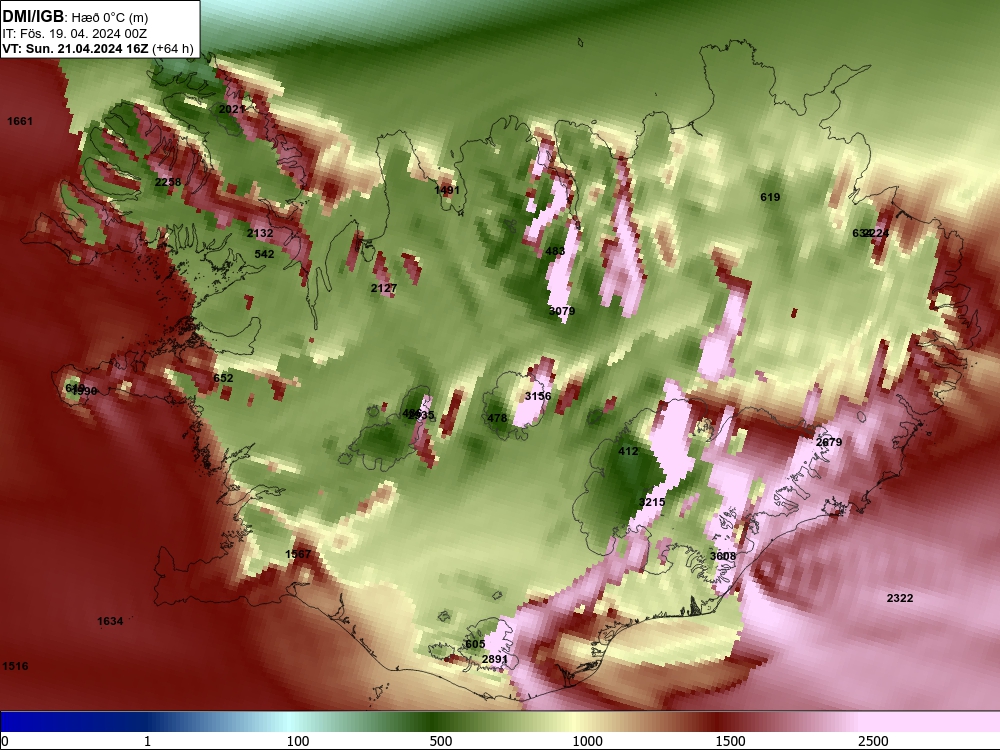Select the 'IT: Fös. 19. 04. 2024 00Z' line
1000x750 pixels.
[75, 34]
